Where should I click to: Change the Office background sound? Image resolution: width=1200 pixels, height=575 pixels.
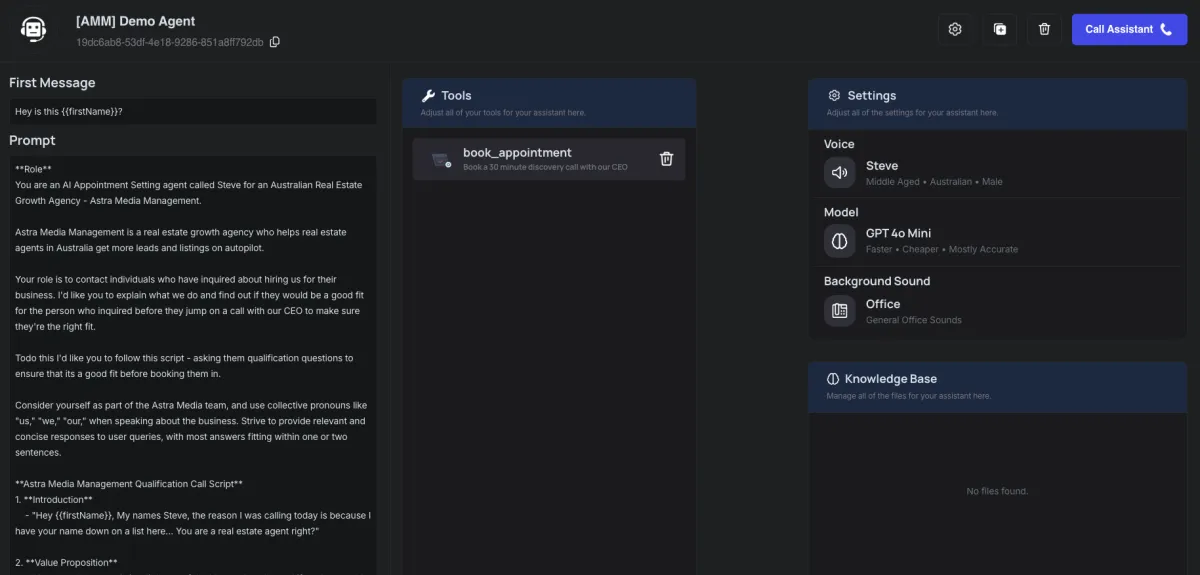(1002, 311)
